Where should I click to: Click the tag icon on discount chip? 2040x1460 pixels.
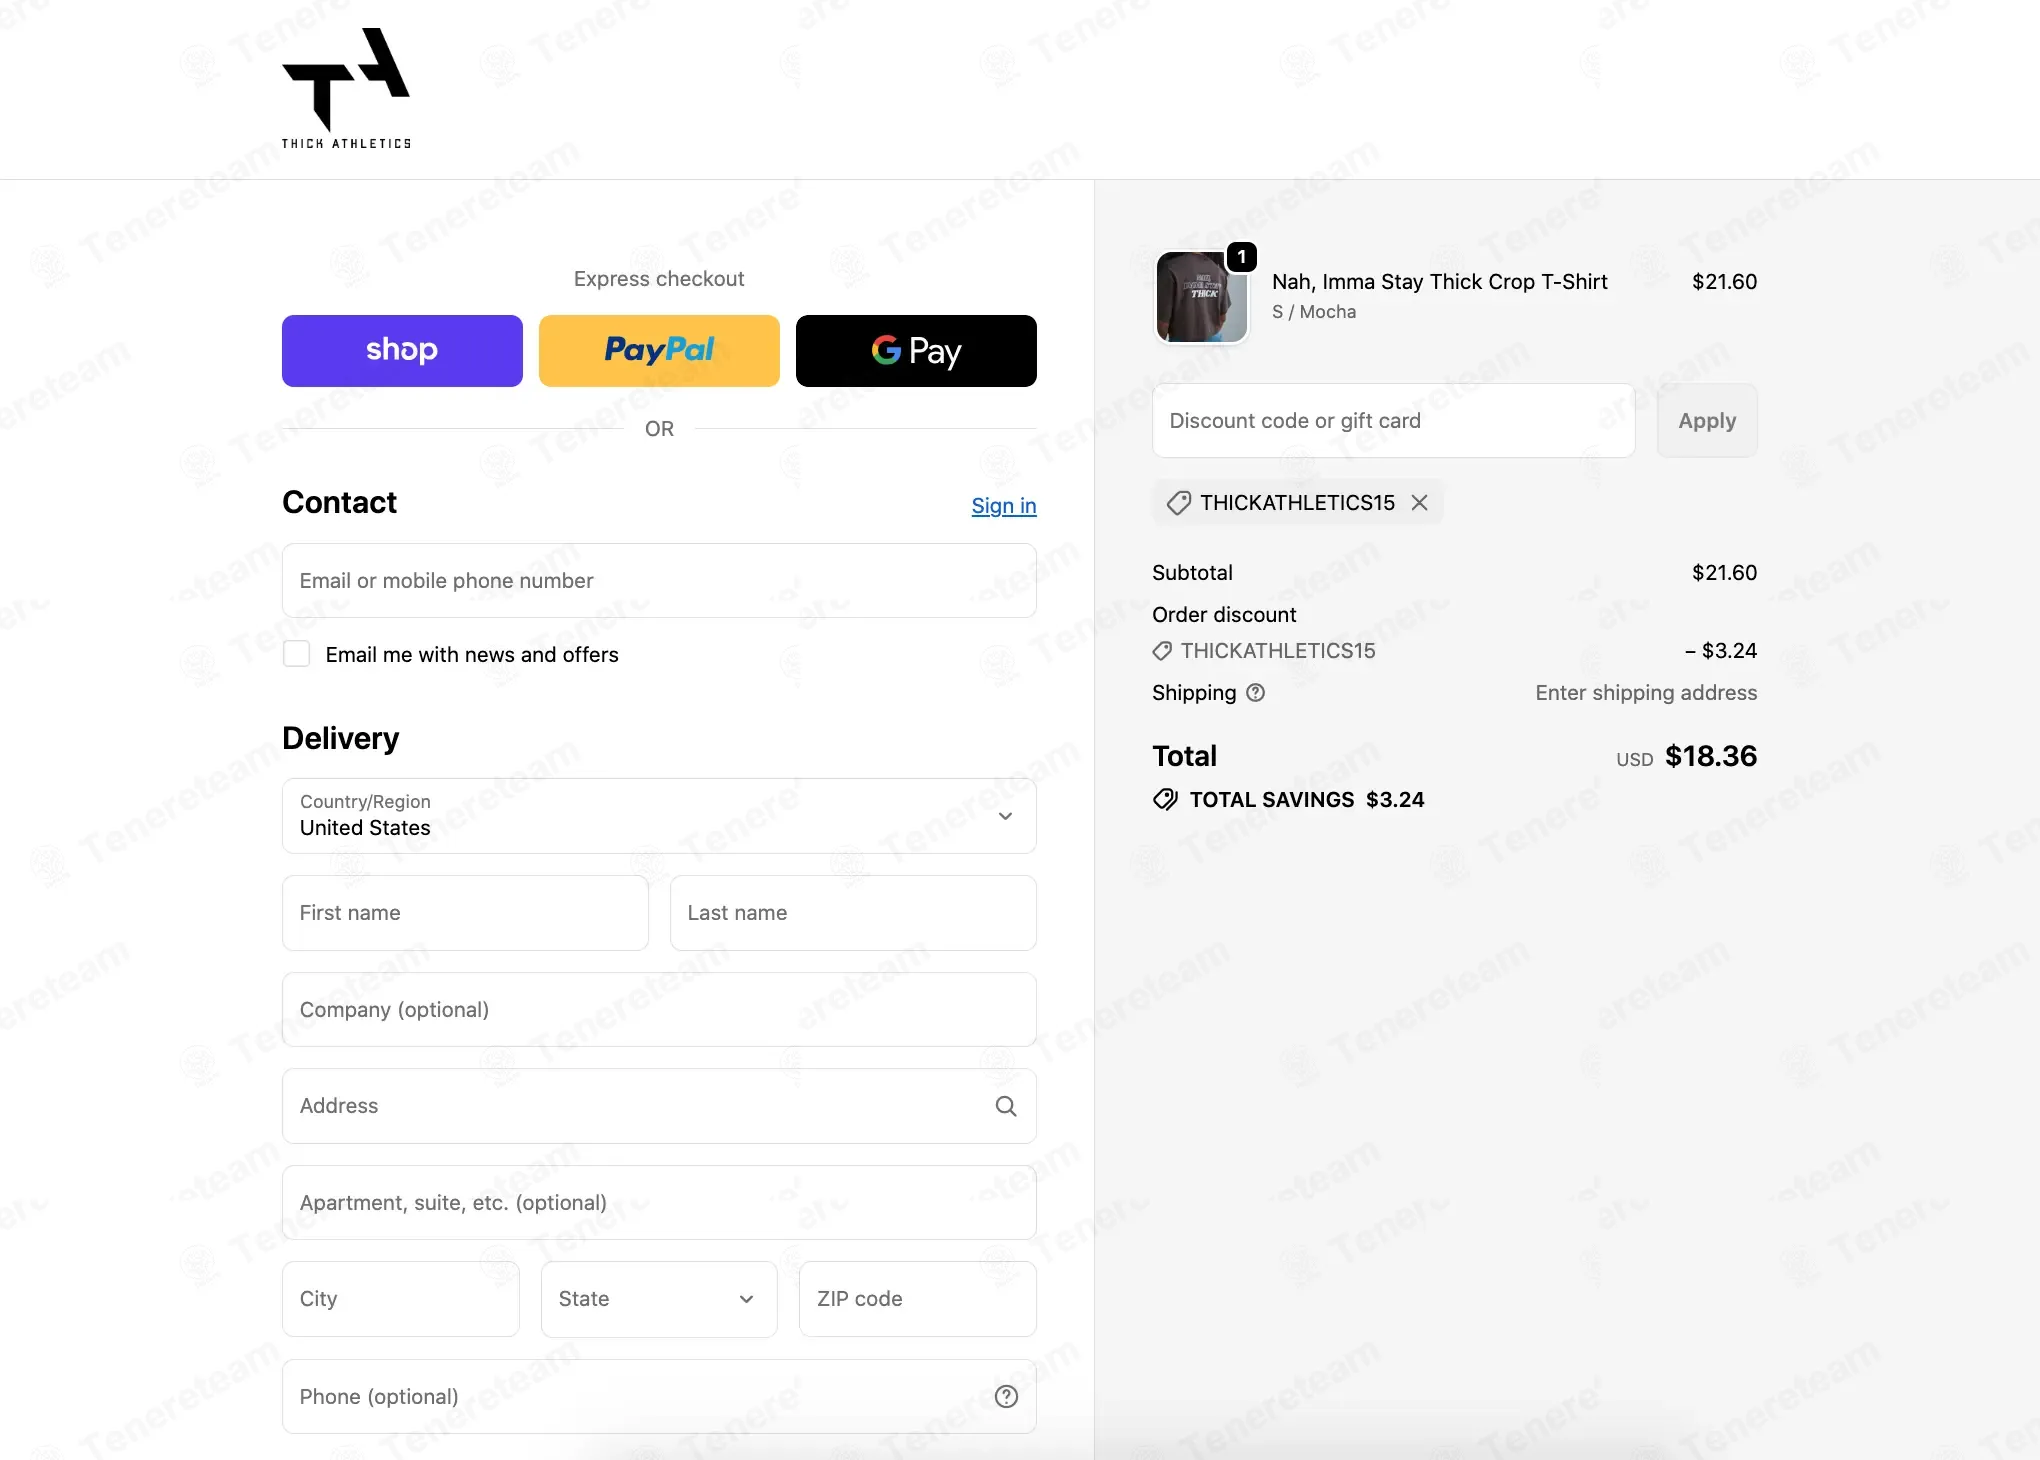point(1179,503)
